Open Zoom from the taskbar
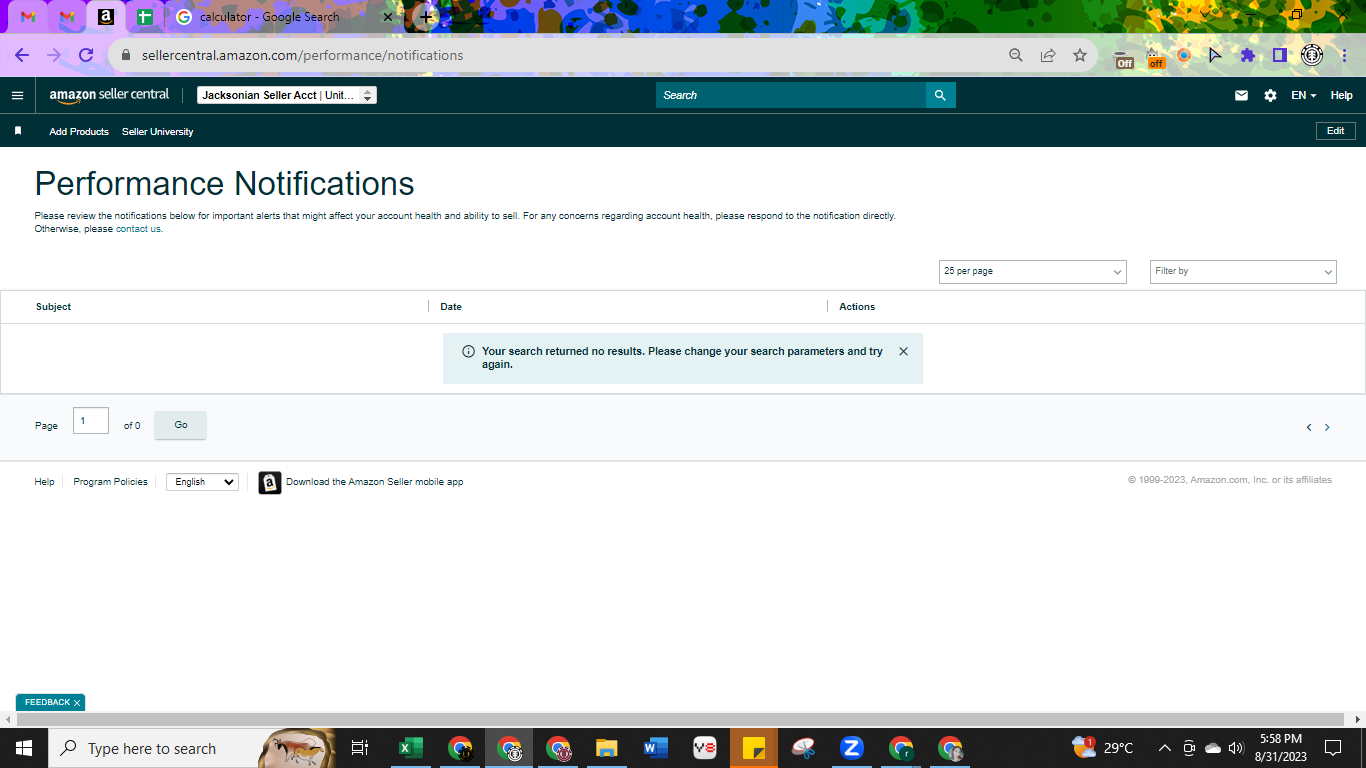The width and height of the screenshot is (1366, 768). (x=852, y=748)
